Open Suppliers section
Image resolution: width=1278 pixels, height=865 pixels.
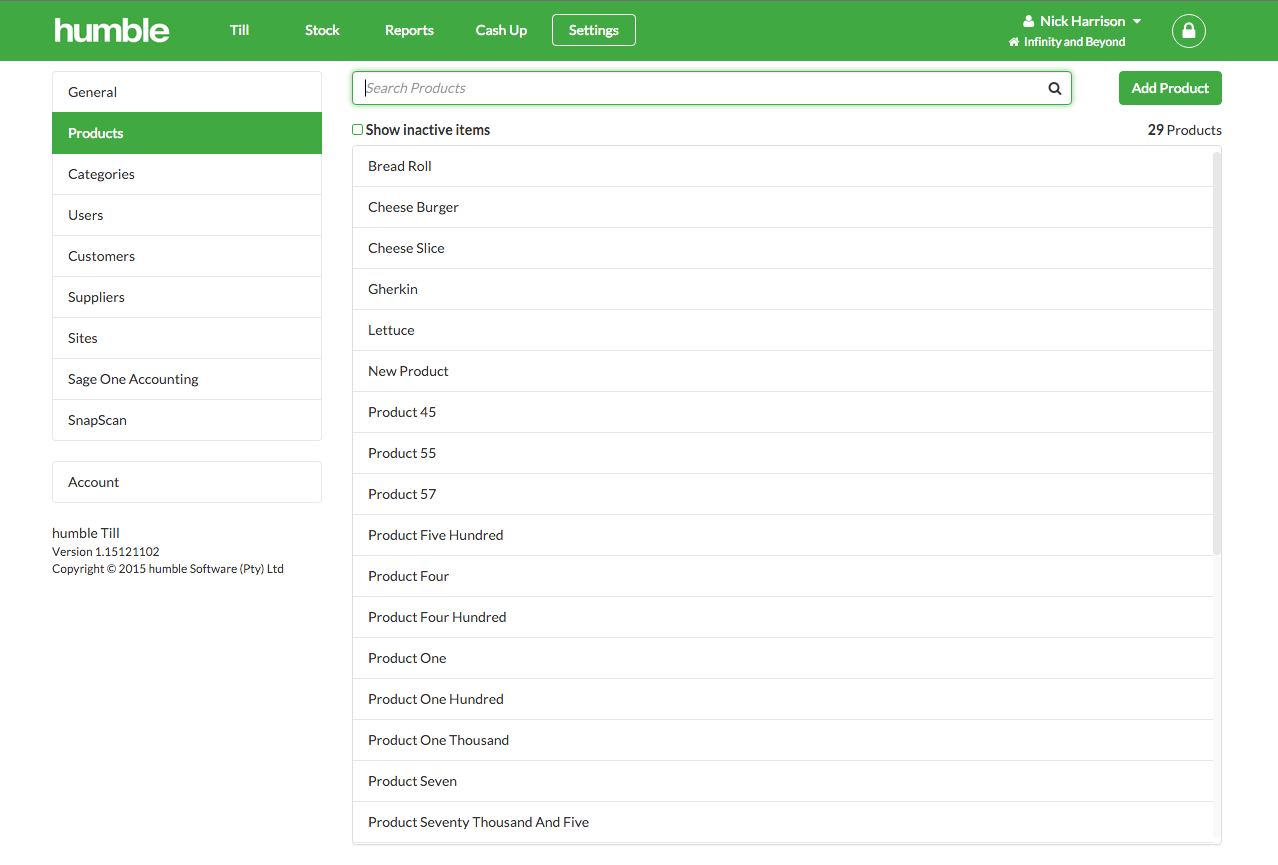tap(187, 297)
